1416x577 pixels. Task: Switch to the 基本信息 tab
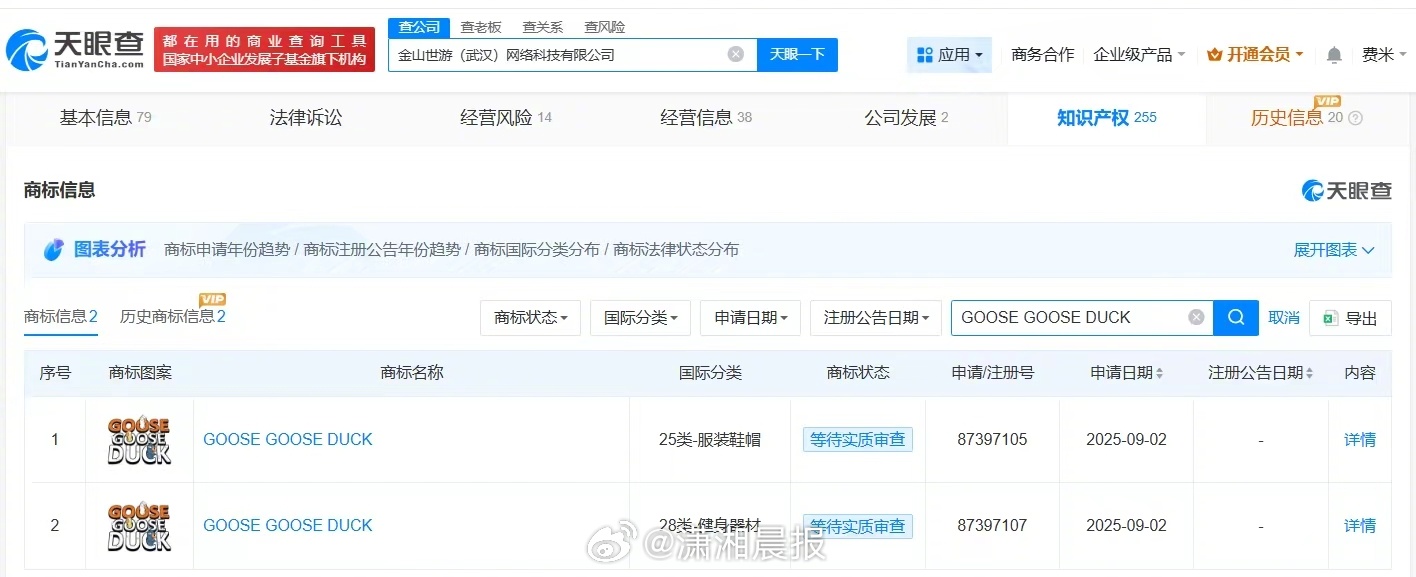point(105,118)
